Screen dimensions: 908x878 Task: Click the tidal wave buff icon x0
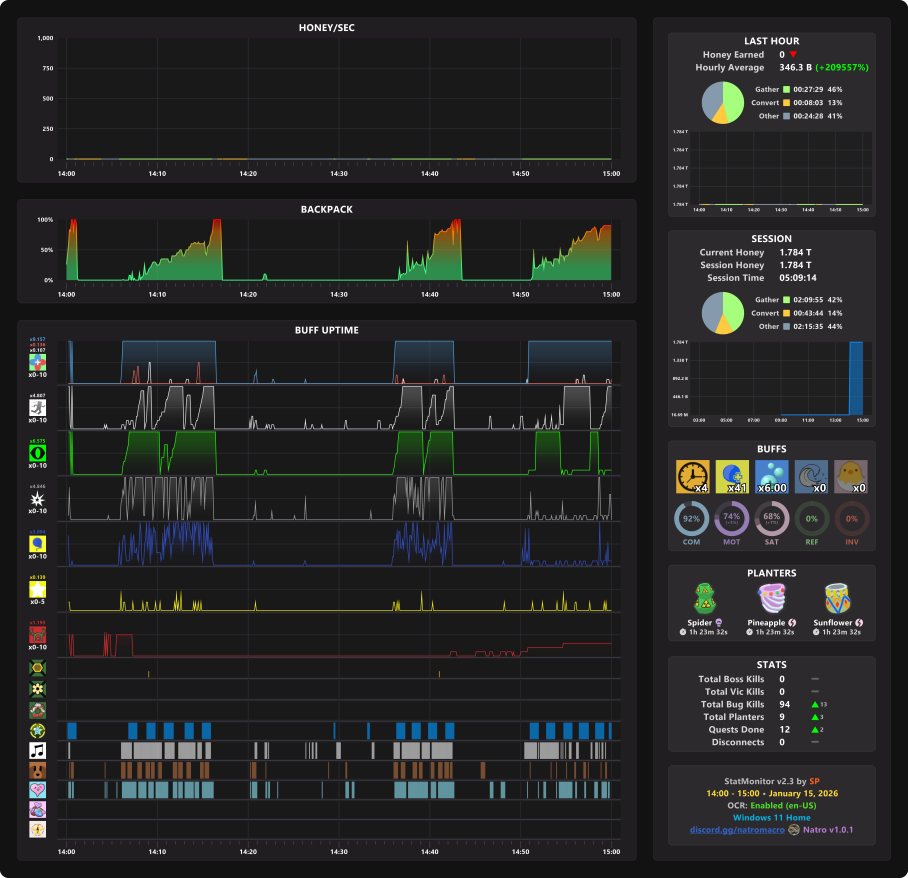coord(811,477)
